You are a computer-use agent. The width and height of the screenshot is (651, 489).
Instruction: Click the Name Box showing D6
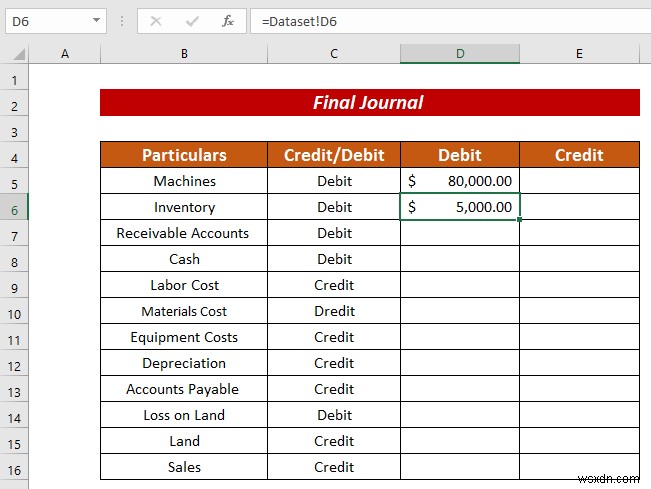click(56, 21)
